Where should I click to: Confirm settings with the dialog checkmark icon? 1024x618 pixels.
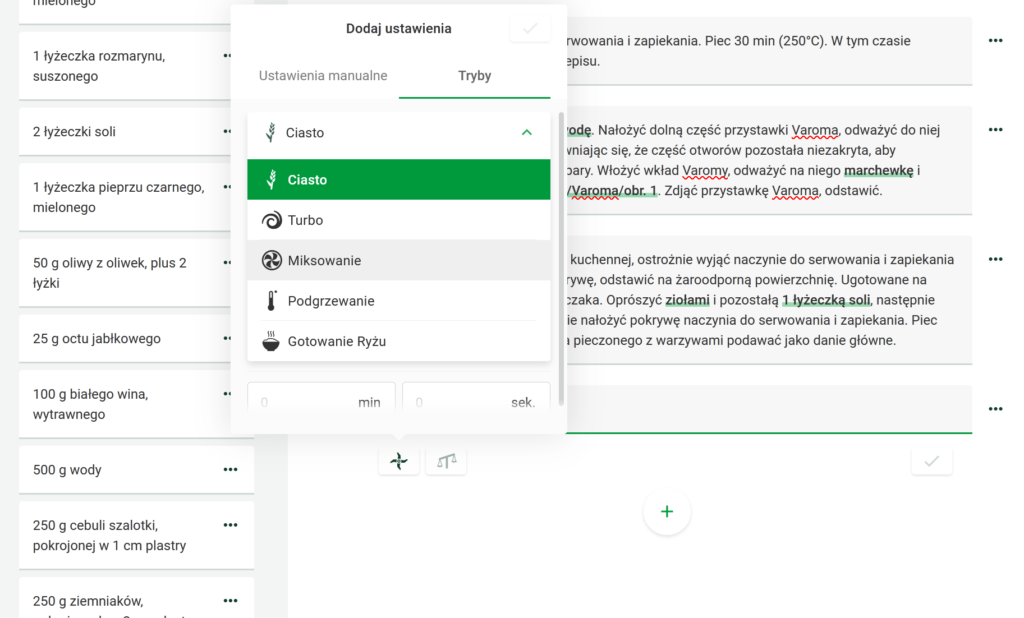tap(530, 27)
